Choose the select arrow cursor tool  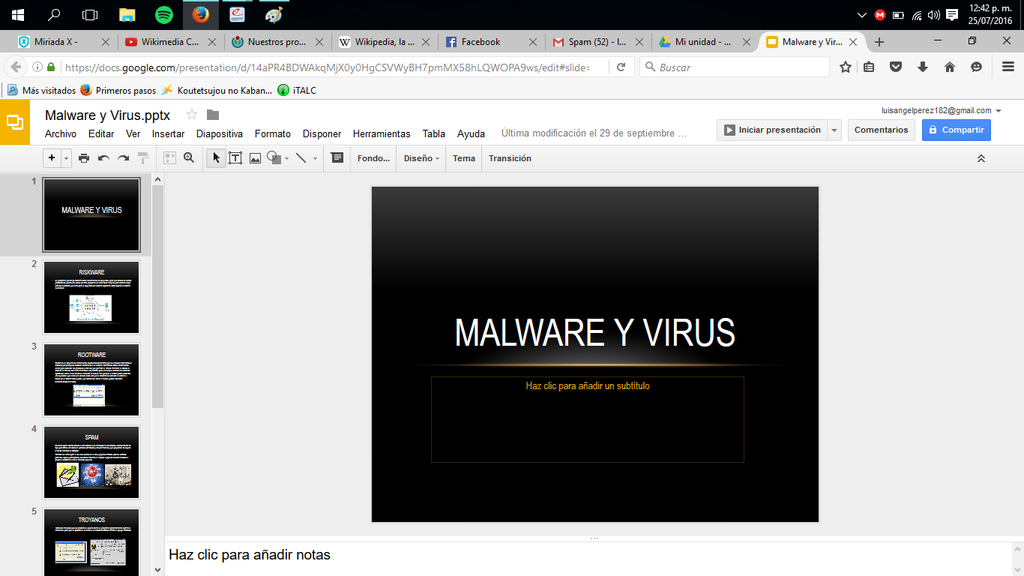[215, 158]
